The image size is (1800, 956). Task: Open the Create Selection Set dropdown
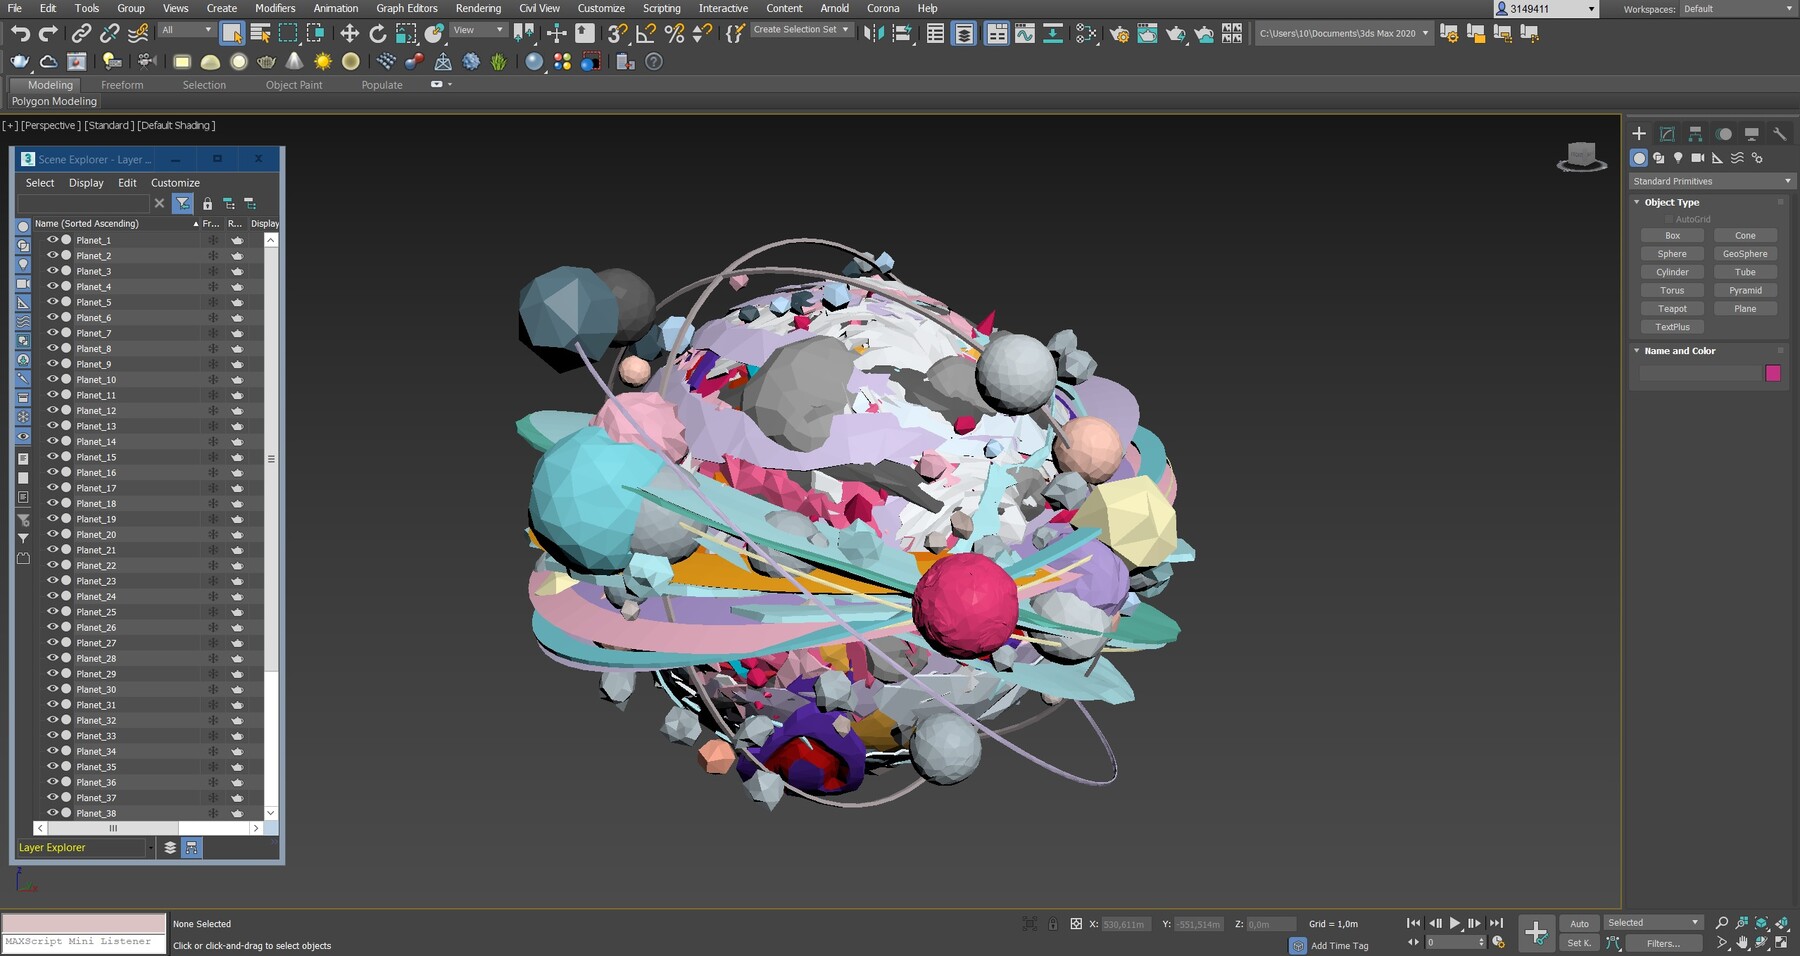(x=801, y=30)
